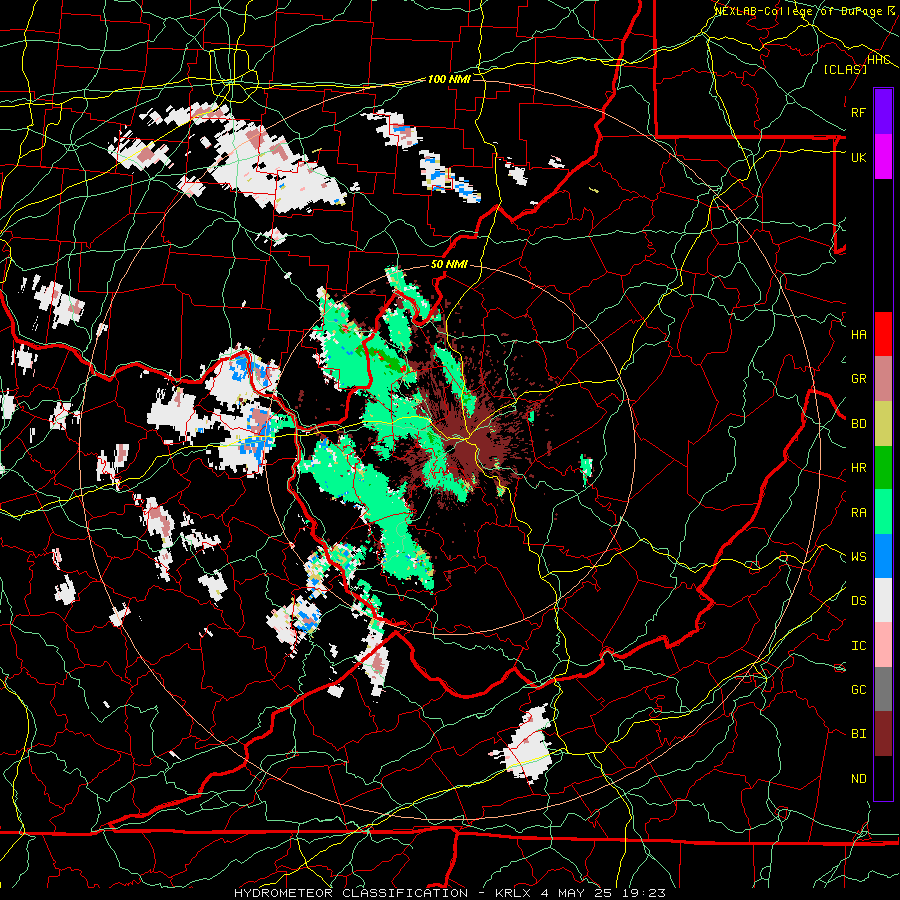Screen dimensions: 900x900
Task: Click the IC legend label
Action: click(858, 646)
